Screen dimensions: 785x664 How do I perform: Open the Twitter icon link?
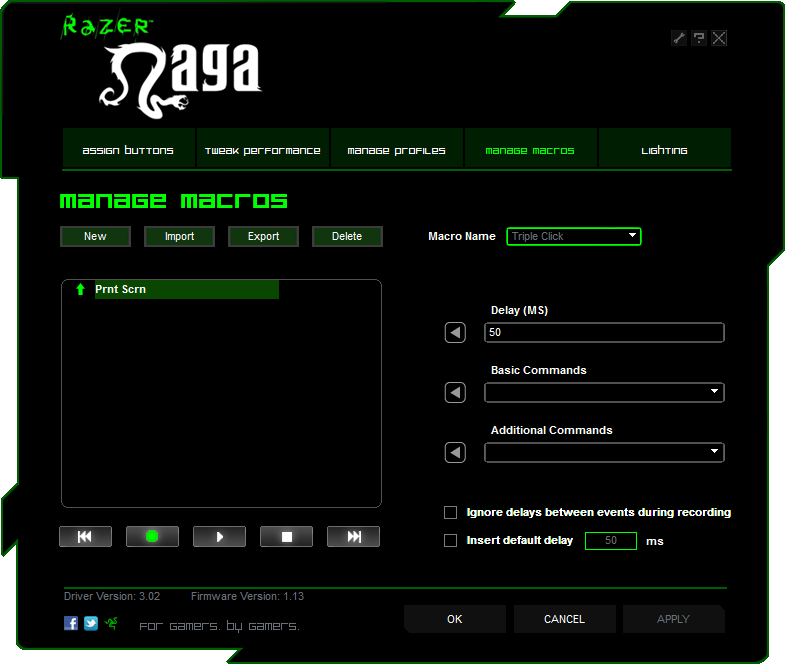coord(91,623)
